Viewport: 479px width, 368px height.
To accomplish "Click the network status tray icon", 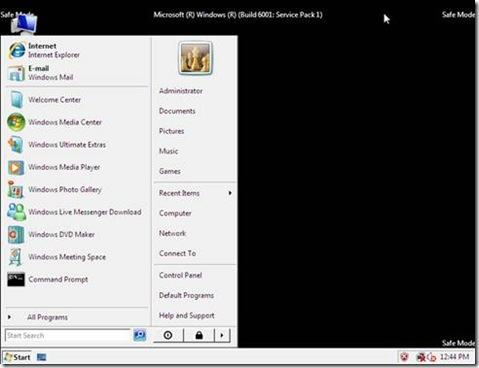I will click(421, 357).
